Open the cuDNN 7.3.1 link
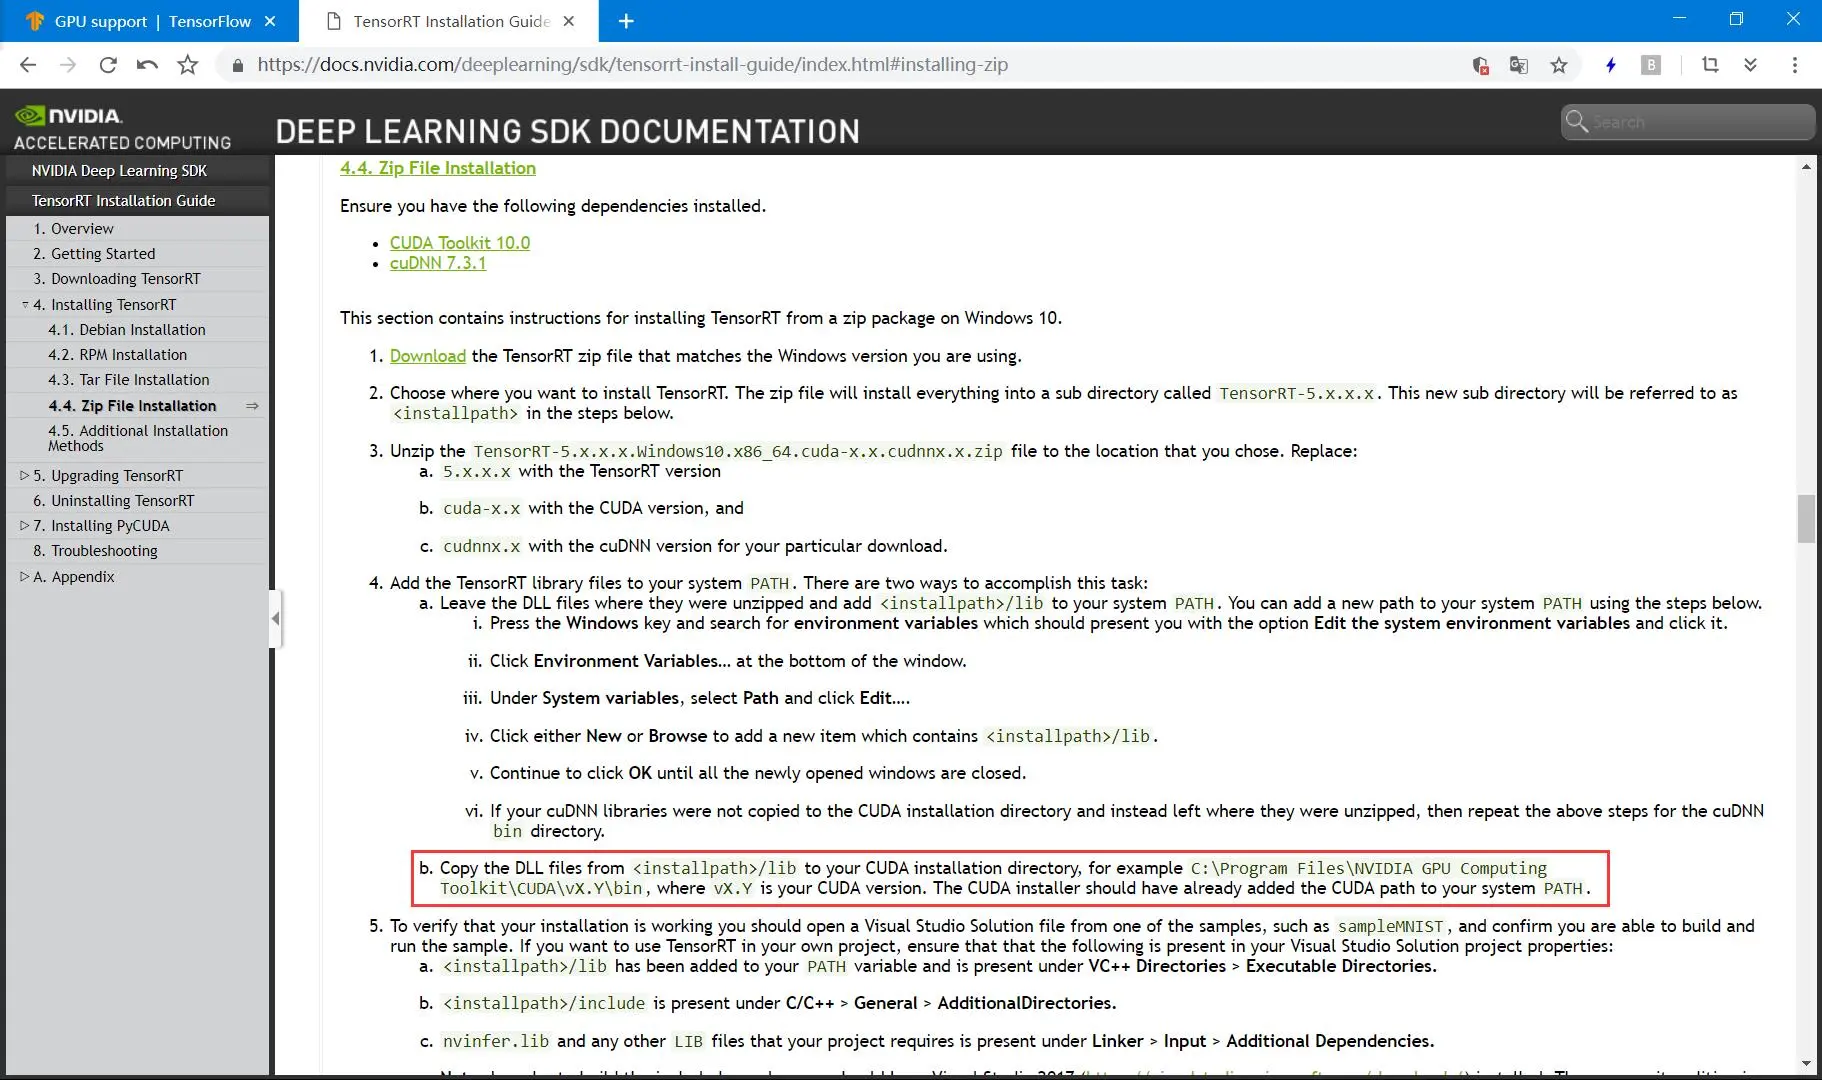 point(438,263)
